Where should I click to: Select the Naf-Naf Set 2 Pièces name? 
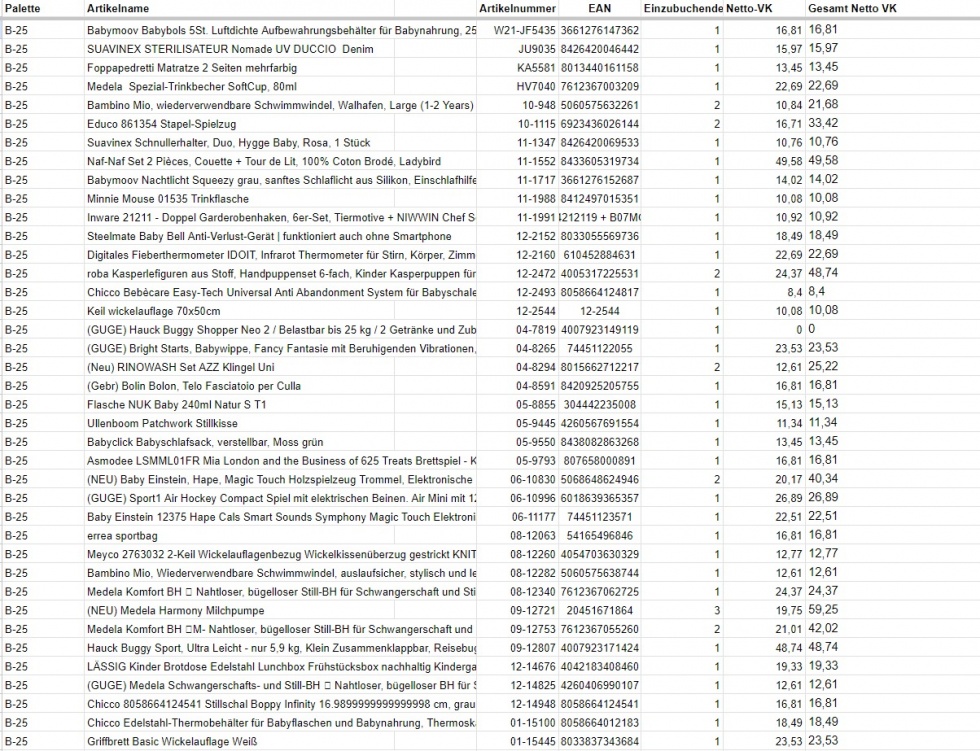click(264, 161)
